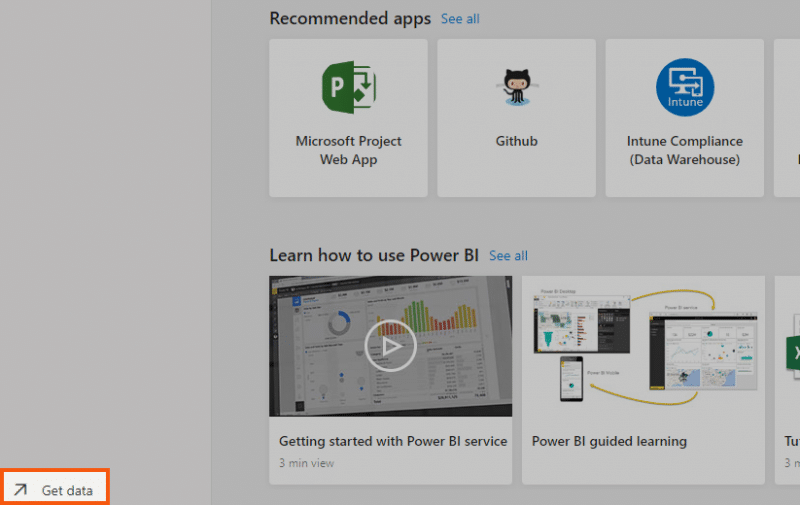
Task: Click the Get data text label
Action: (x=67, y=490)
